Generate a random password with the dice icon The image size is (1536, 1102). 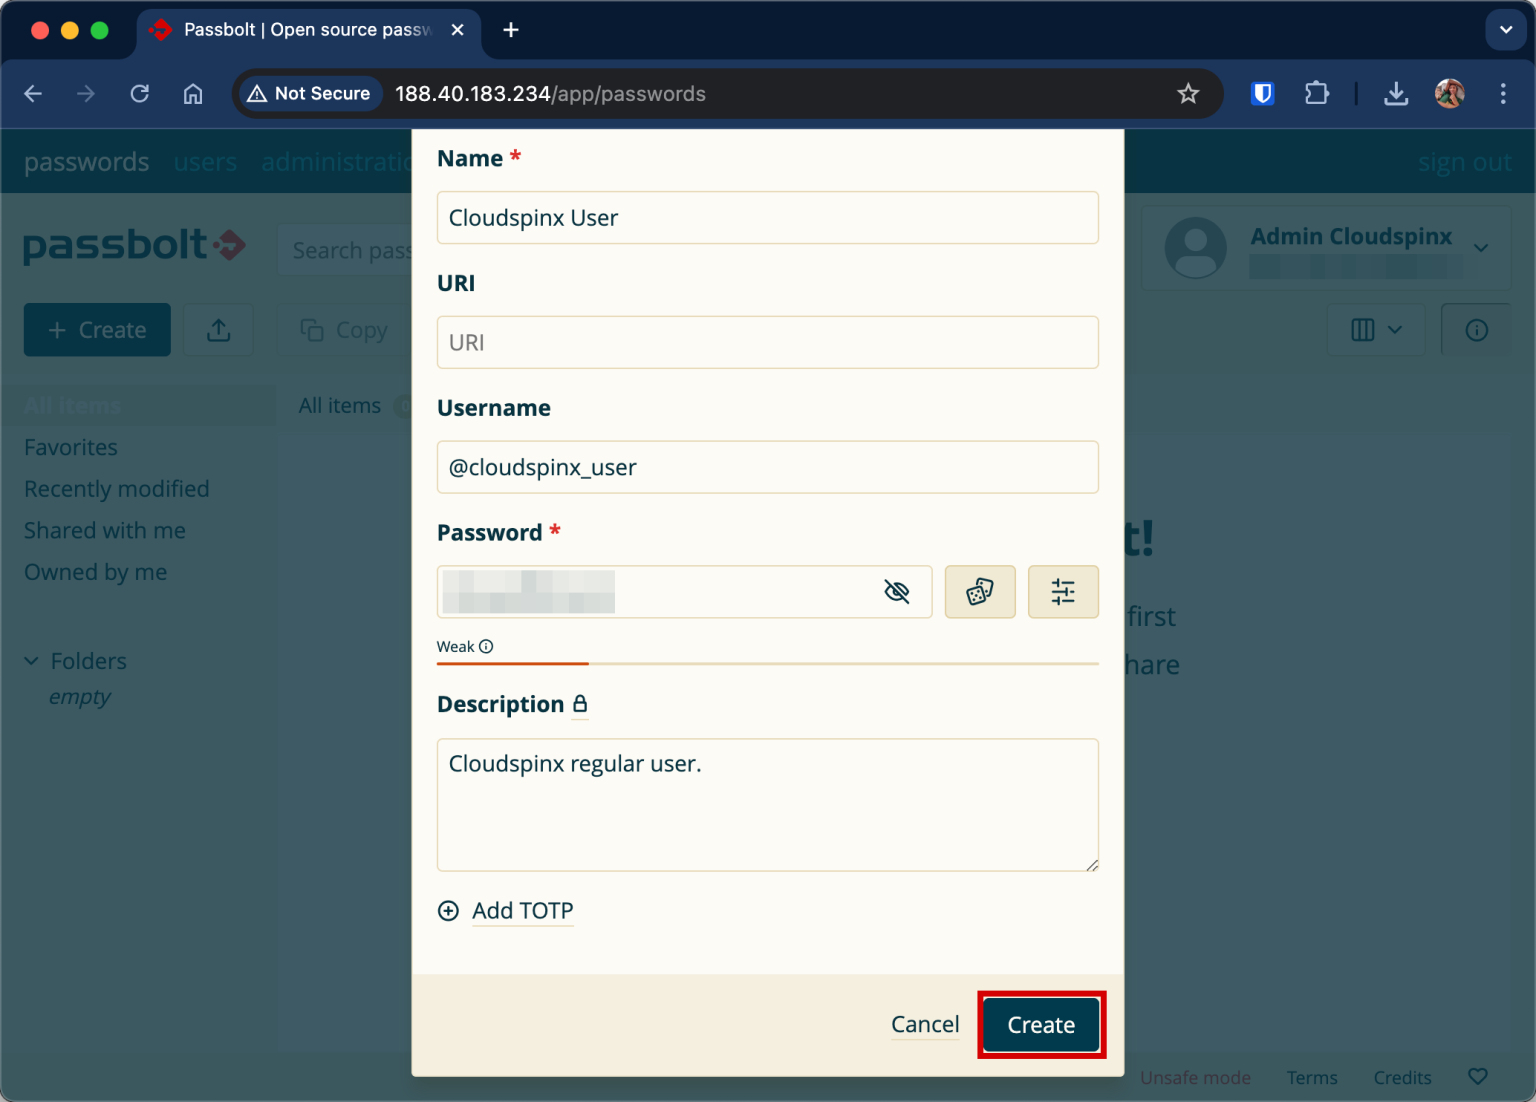pos(979,591)
